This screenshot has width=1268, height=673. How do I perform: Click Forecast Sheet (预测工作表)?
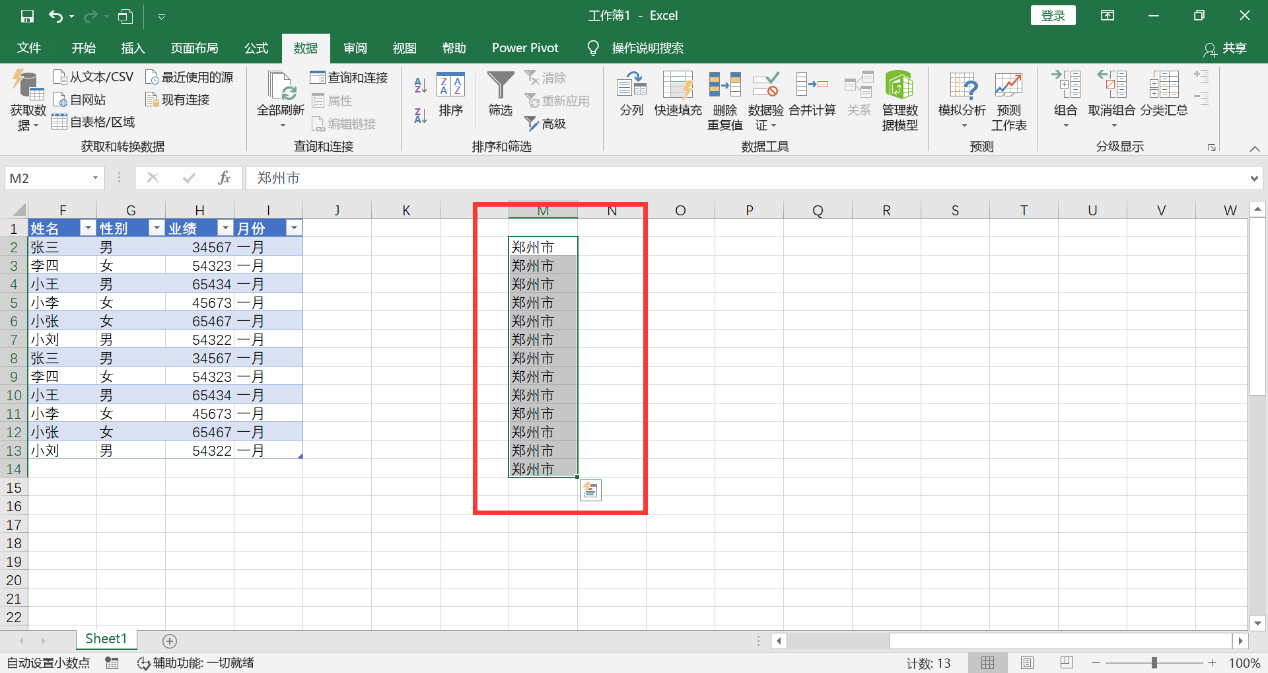pyautogui.click(x=1009, y=101)
